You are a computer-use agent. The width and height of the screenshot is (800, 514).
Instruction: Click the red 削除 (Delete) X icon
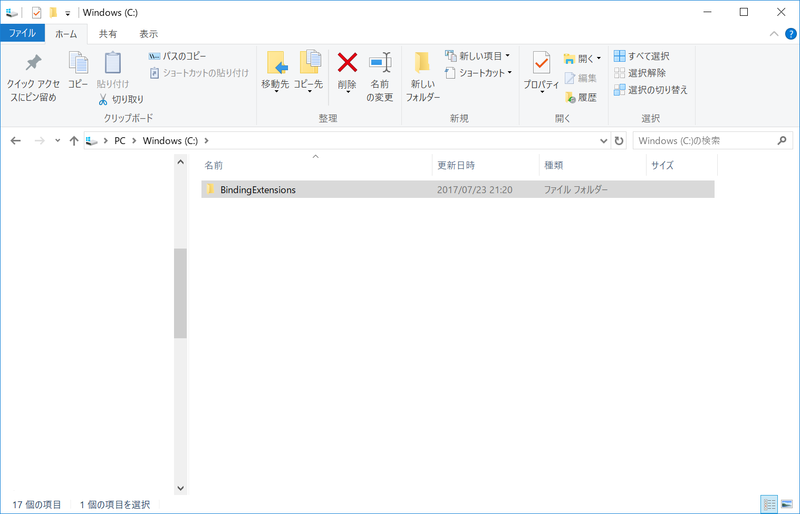point(347,63)
